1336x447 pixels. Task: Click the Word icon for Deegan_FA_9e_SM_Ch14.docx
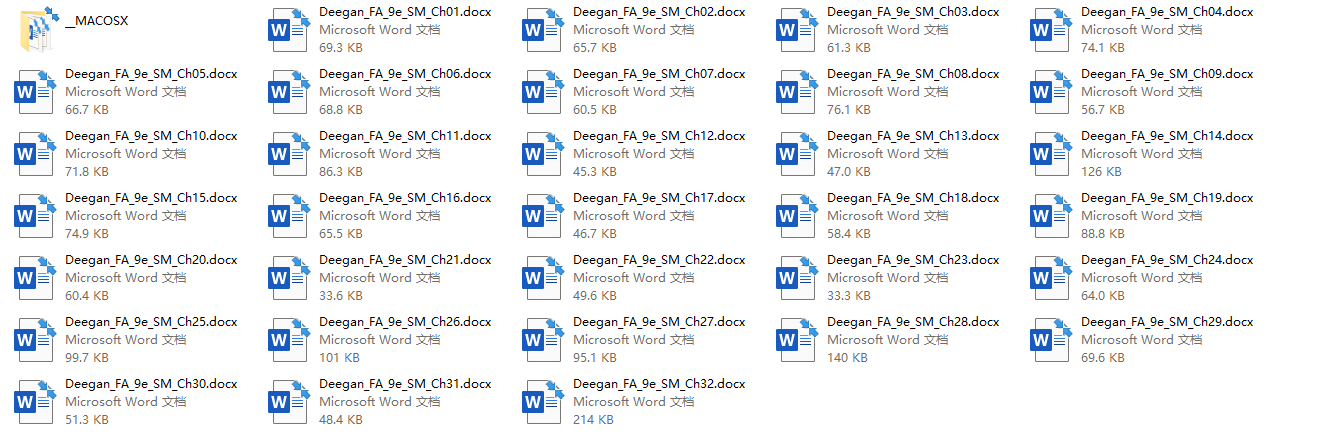coord(1051,154)
